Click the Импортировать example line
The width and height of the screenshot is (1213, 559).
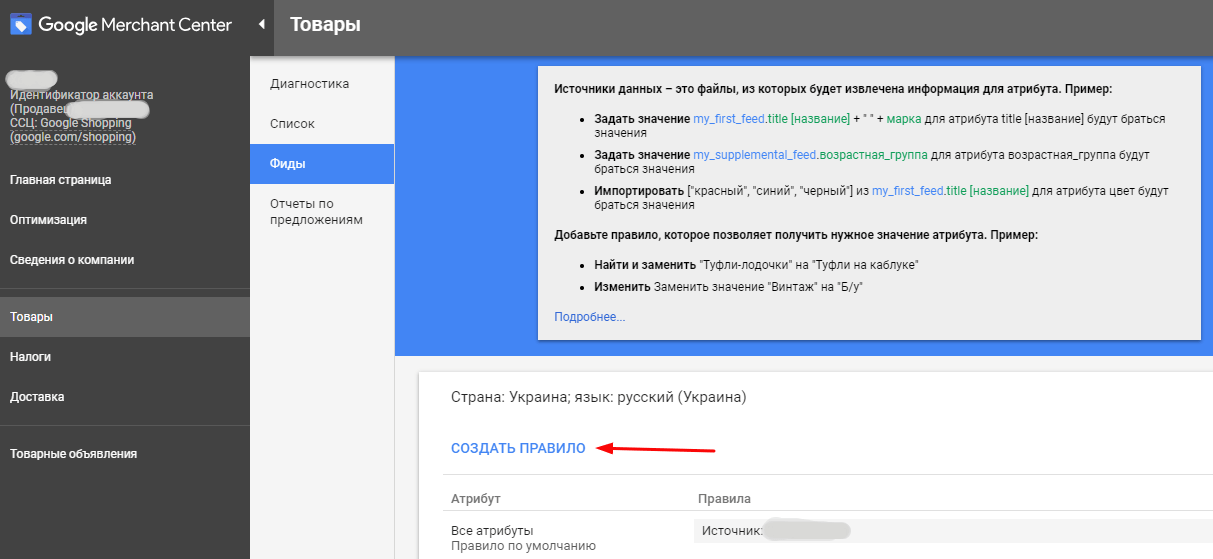pyautogui.click(x=881, y=197)
